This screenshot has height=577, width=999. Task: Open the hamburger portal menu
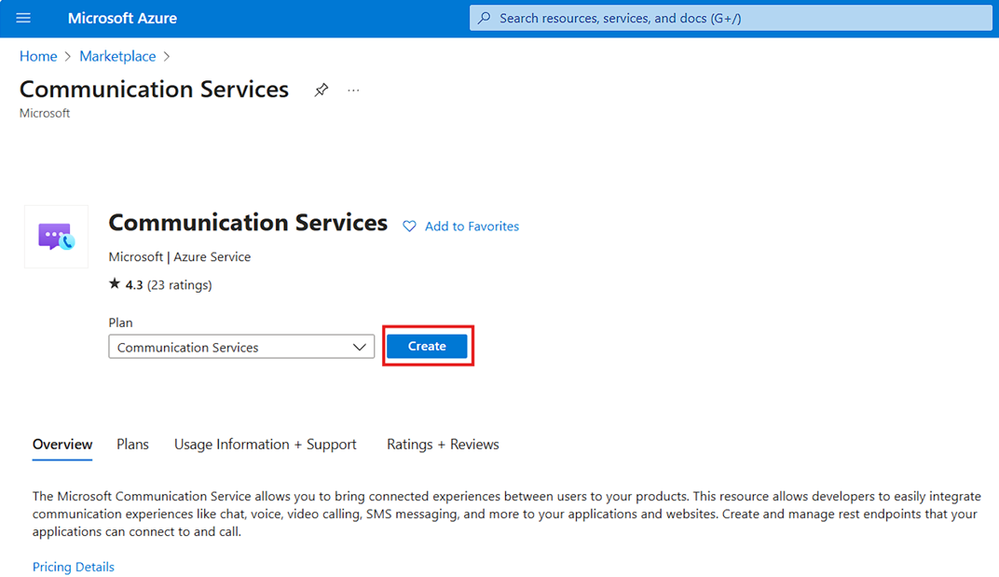(x=24, y=18)
